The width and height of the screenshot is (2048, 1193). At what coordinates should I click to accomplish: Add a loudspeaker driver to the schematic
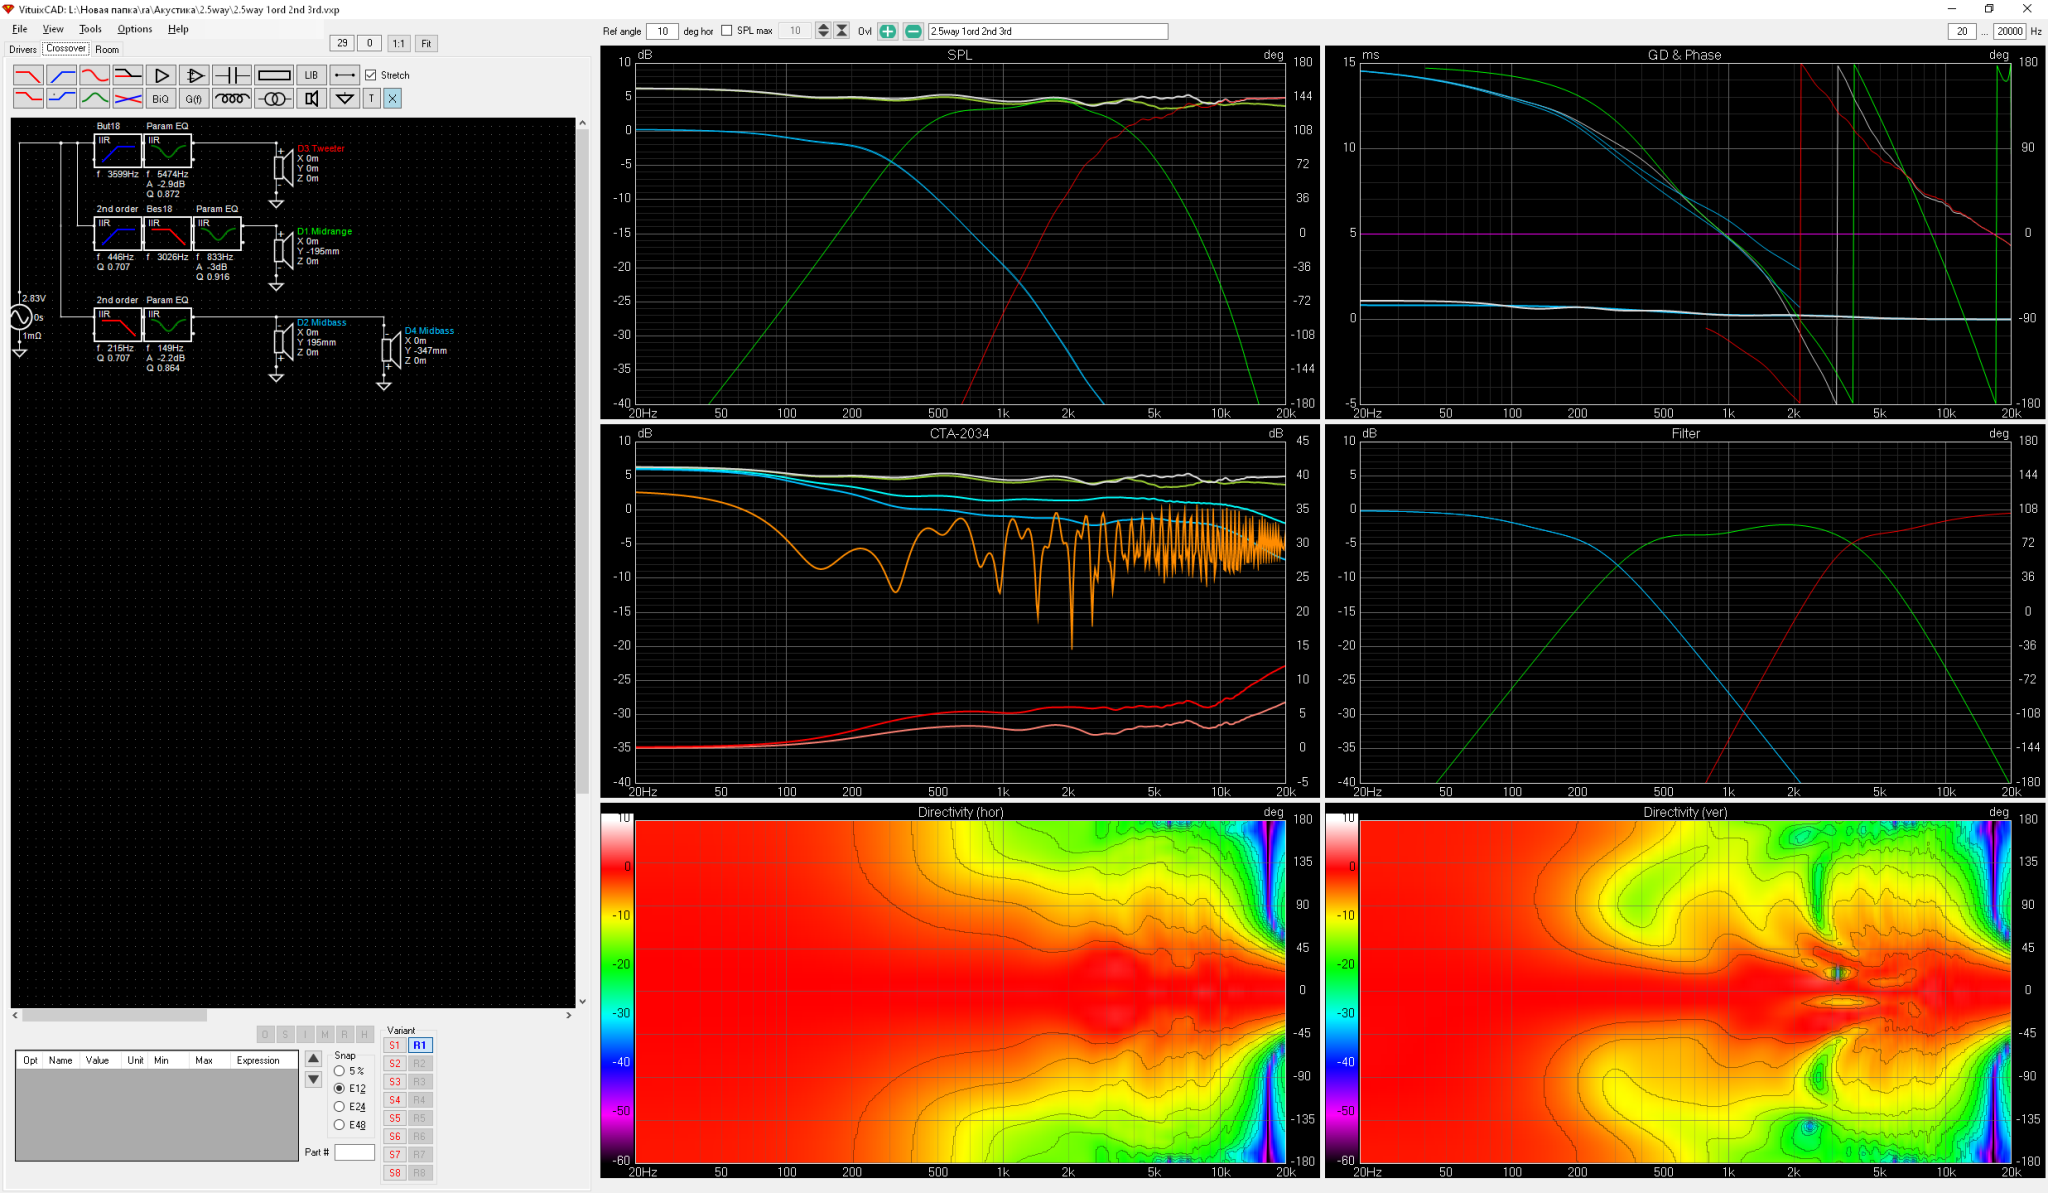tap(311, 98)
